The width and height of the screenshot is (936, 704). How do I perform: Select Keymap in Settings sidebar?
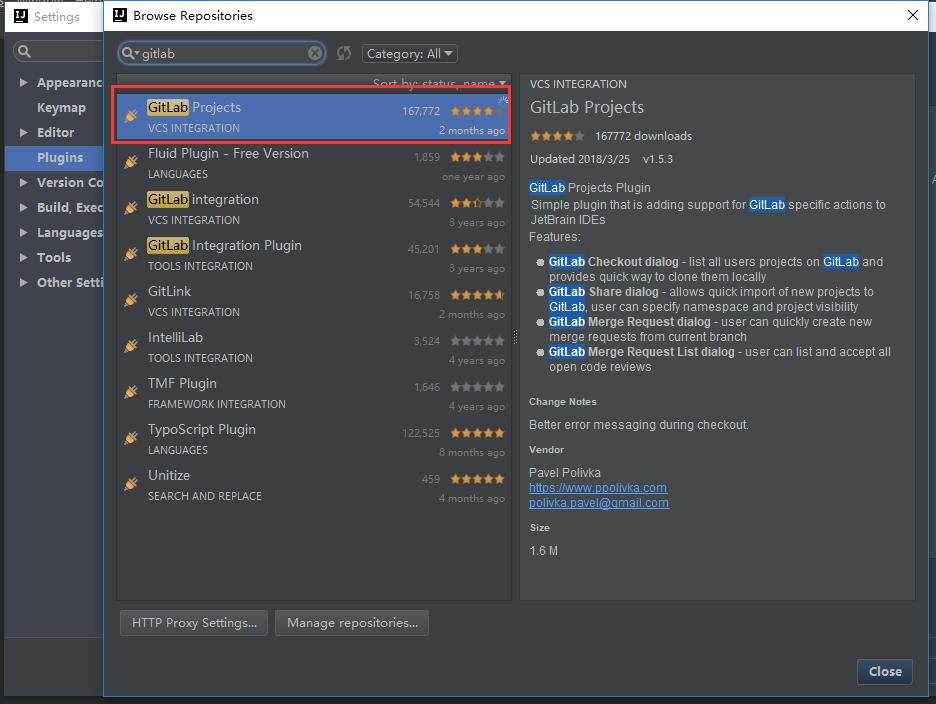coord(61,107)
